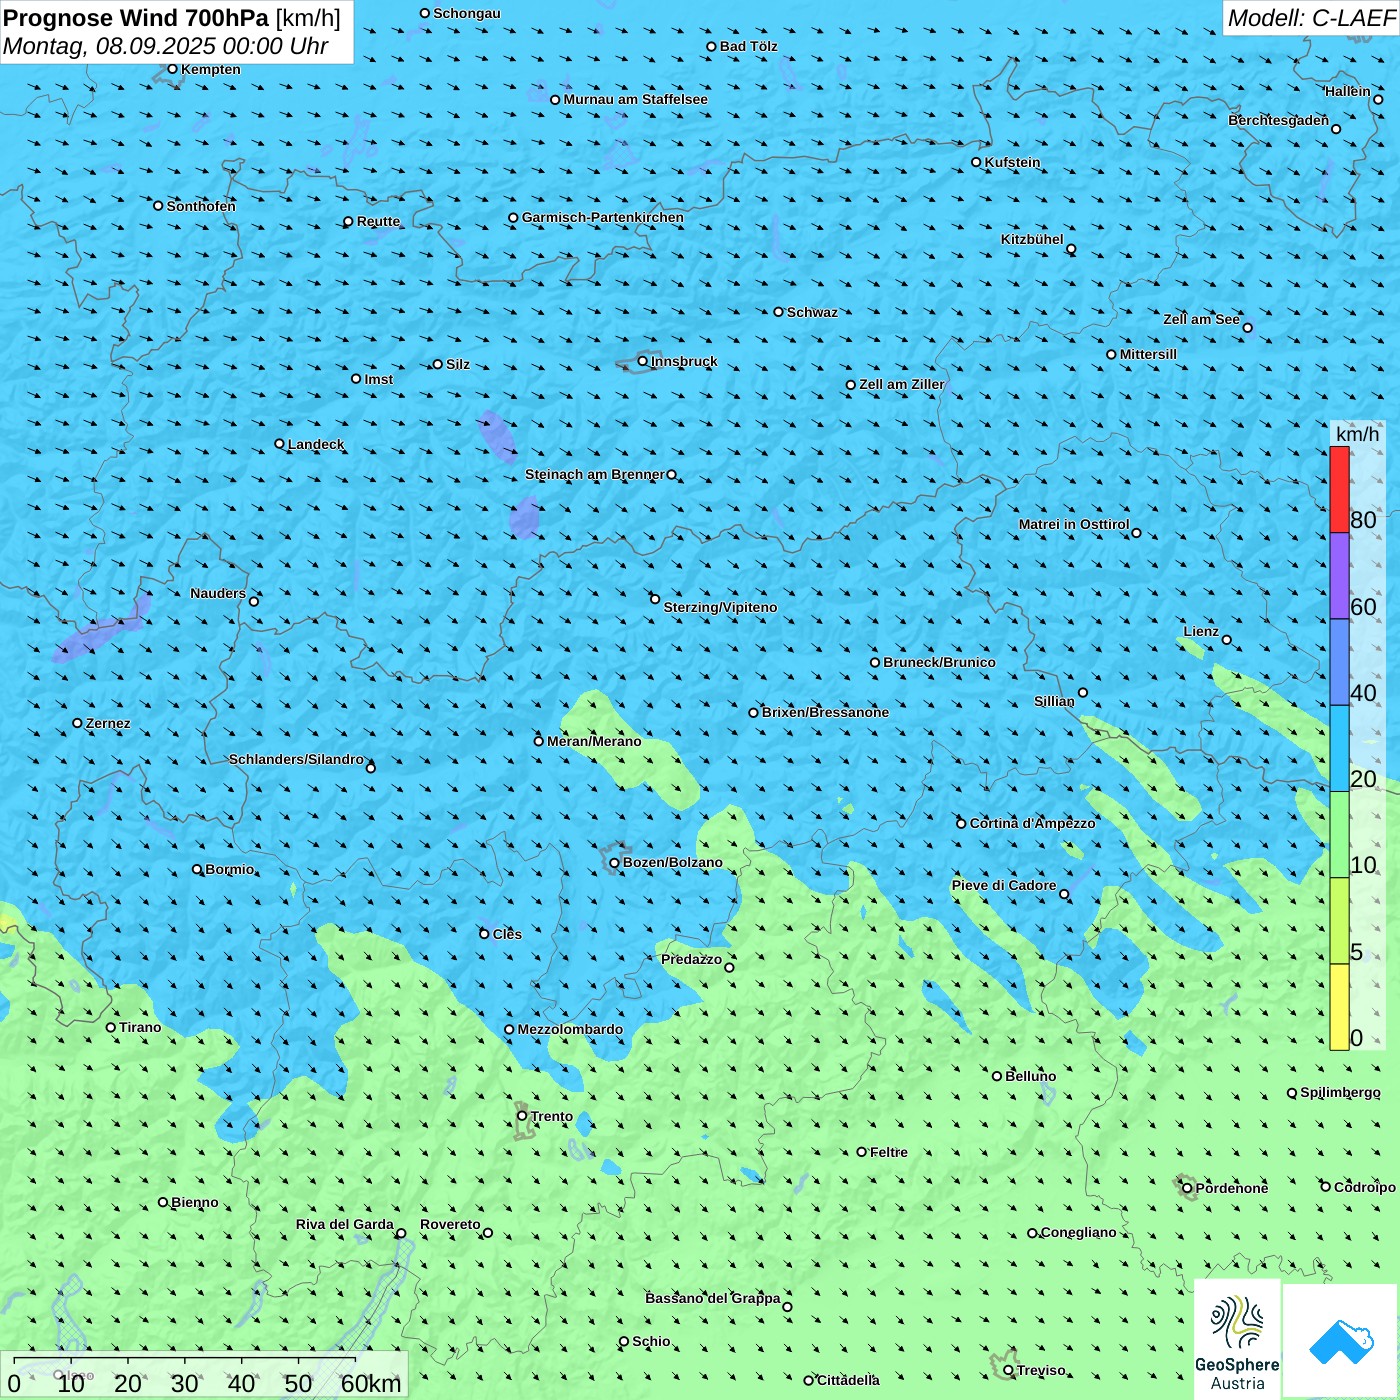The width and height of the screenshot is (1400, 1400).
Task: Click the Riva del Garda label
Action: pos(345,1224)
